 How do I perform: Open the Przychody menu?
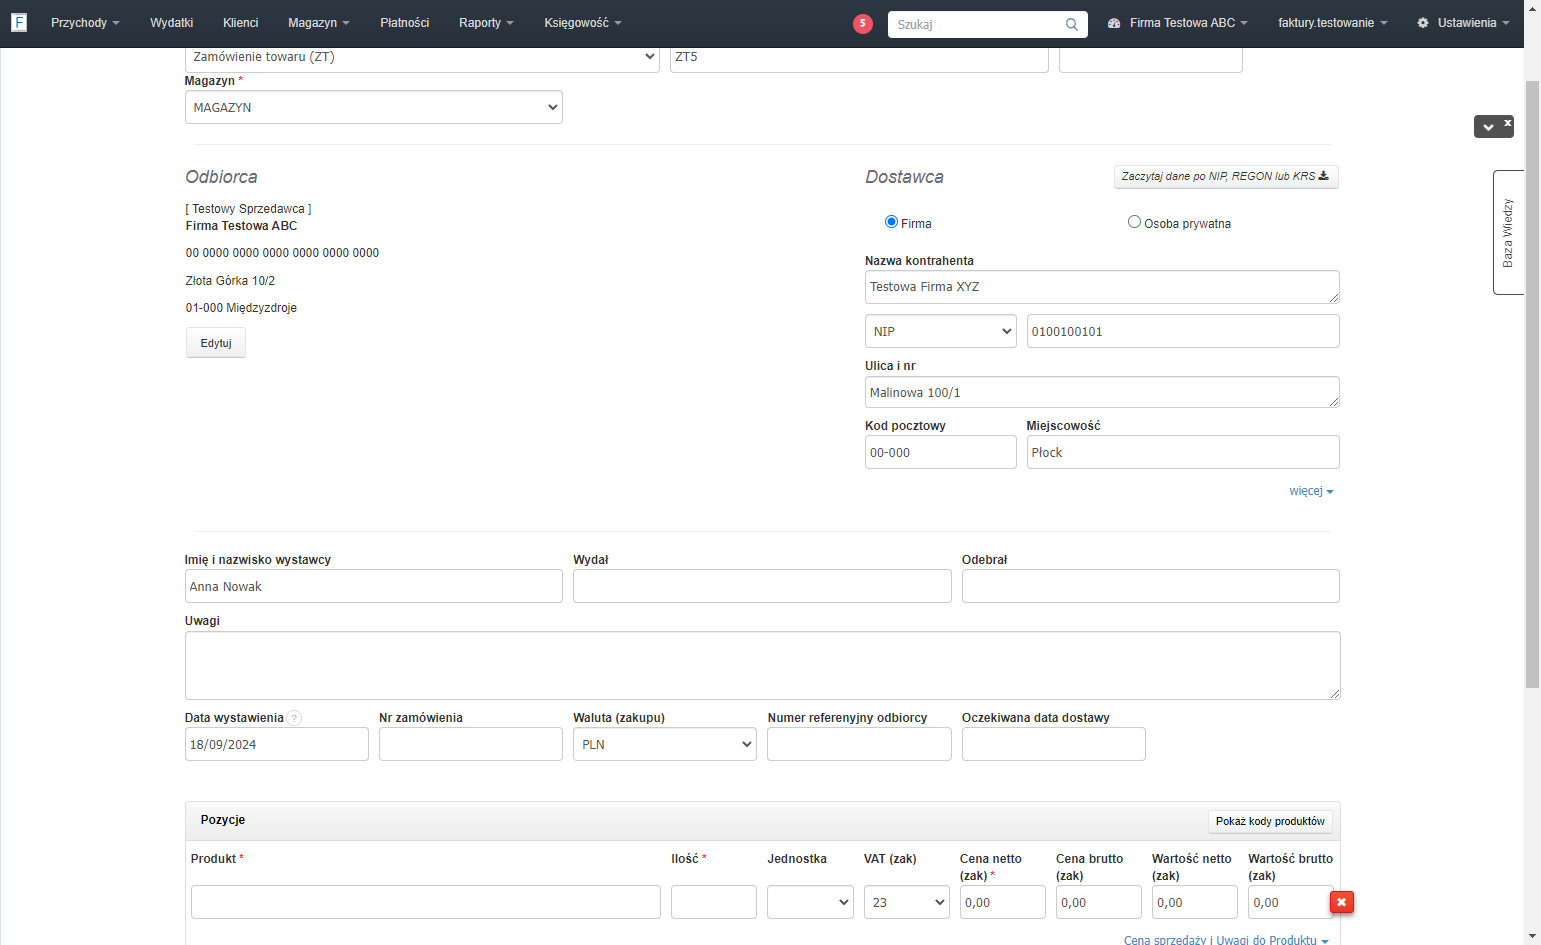(x=85, y=23)
